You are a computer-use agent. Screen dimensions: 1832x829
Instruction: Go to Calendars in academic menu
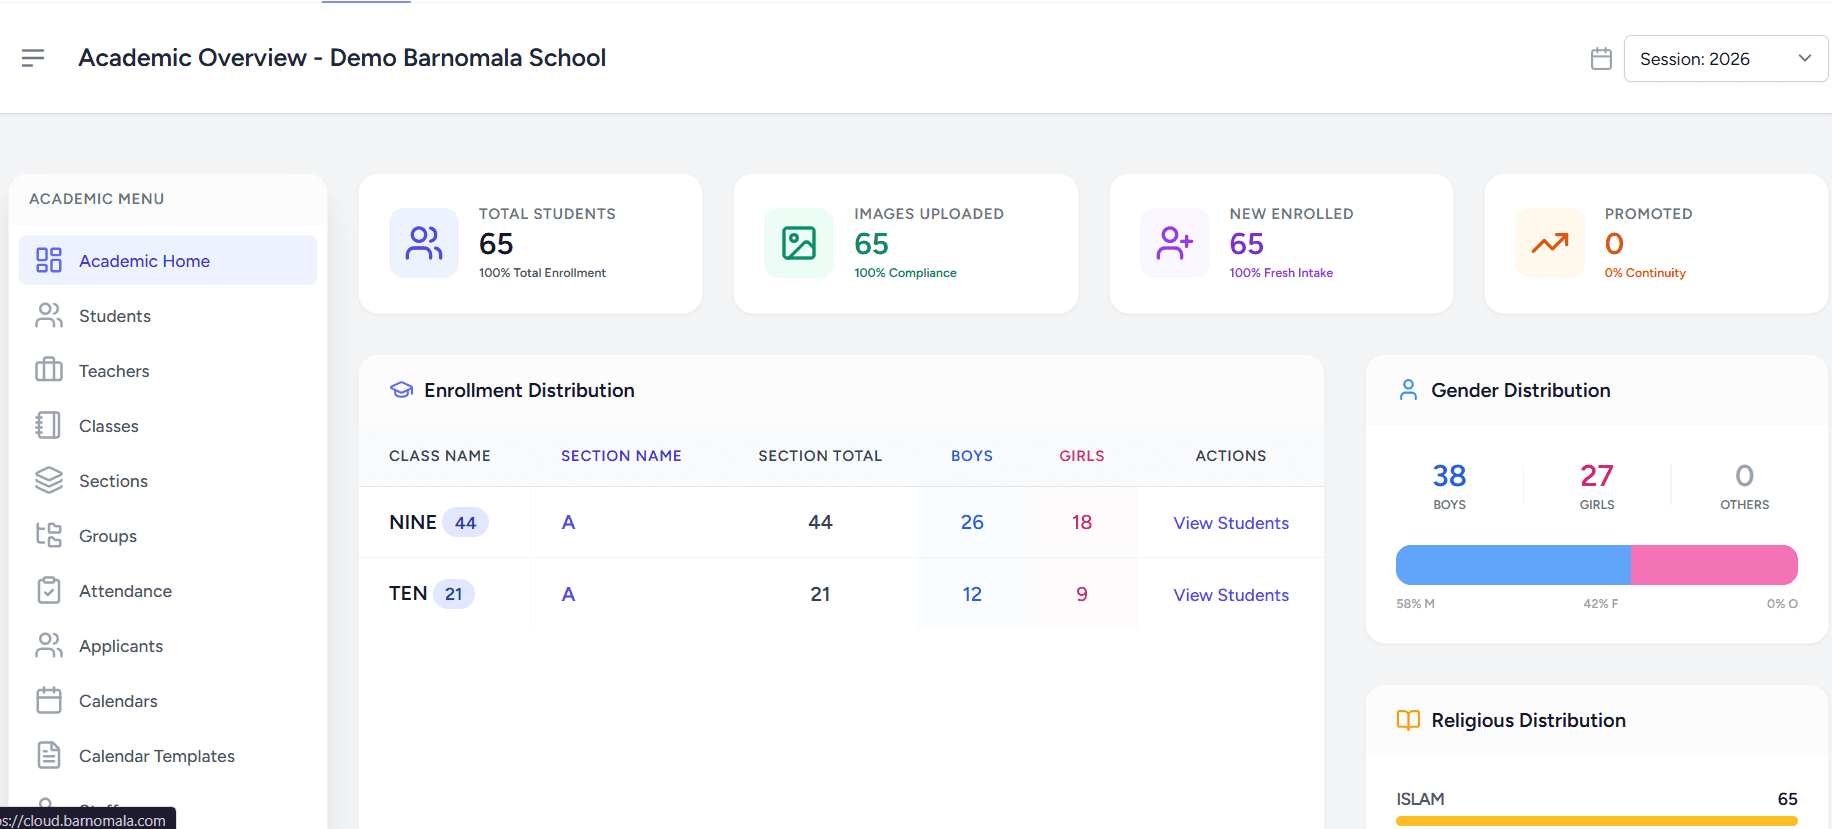point(168,700)
